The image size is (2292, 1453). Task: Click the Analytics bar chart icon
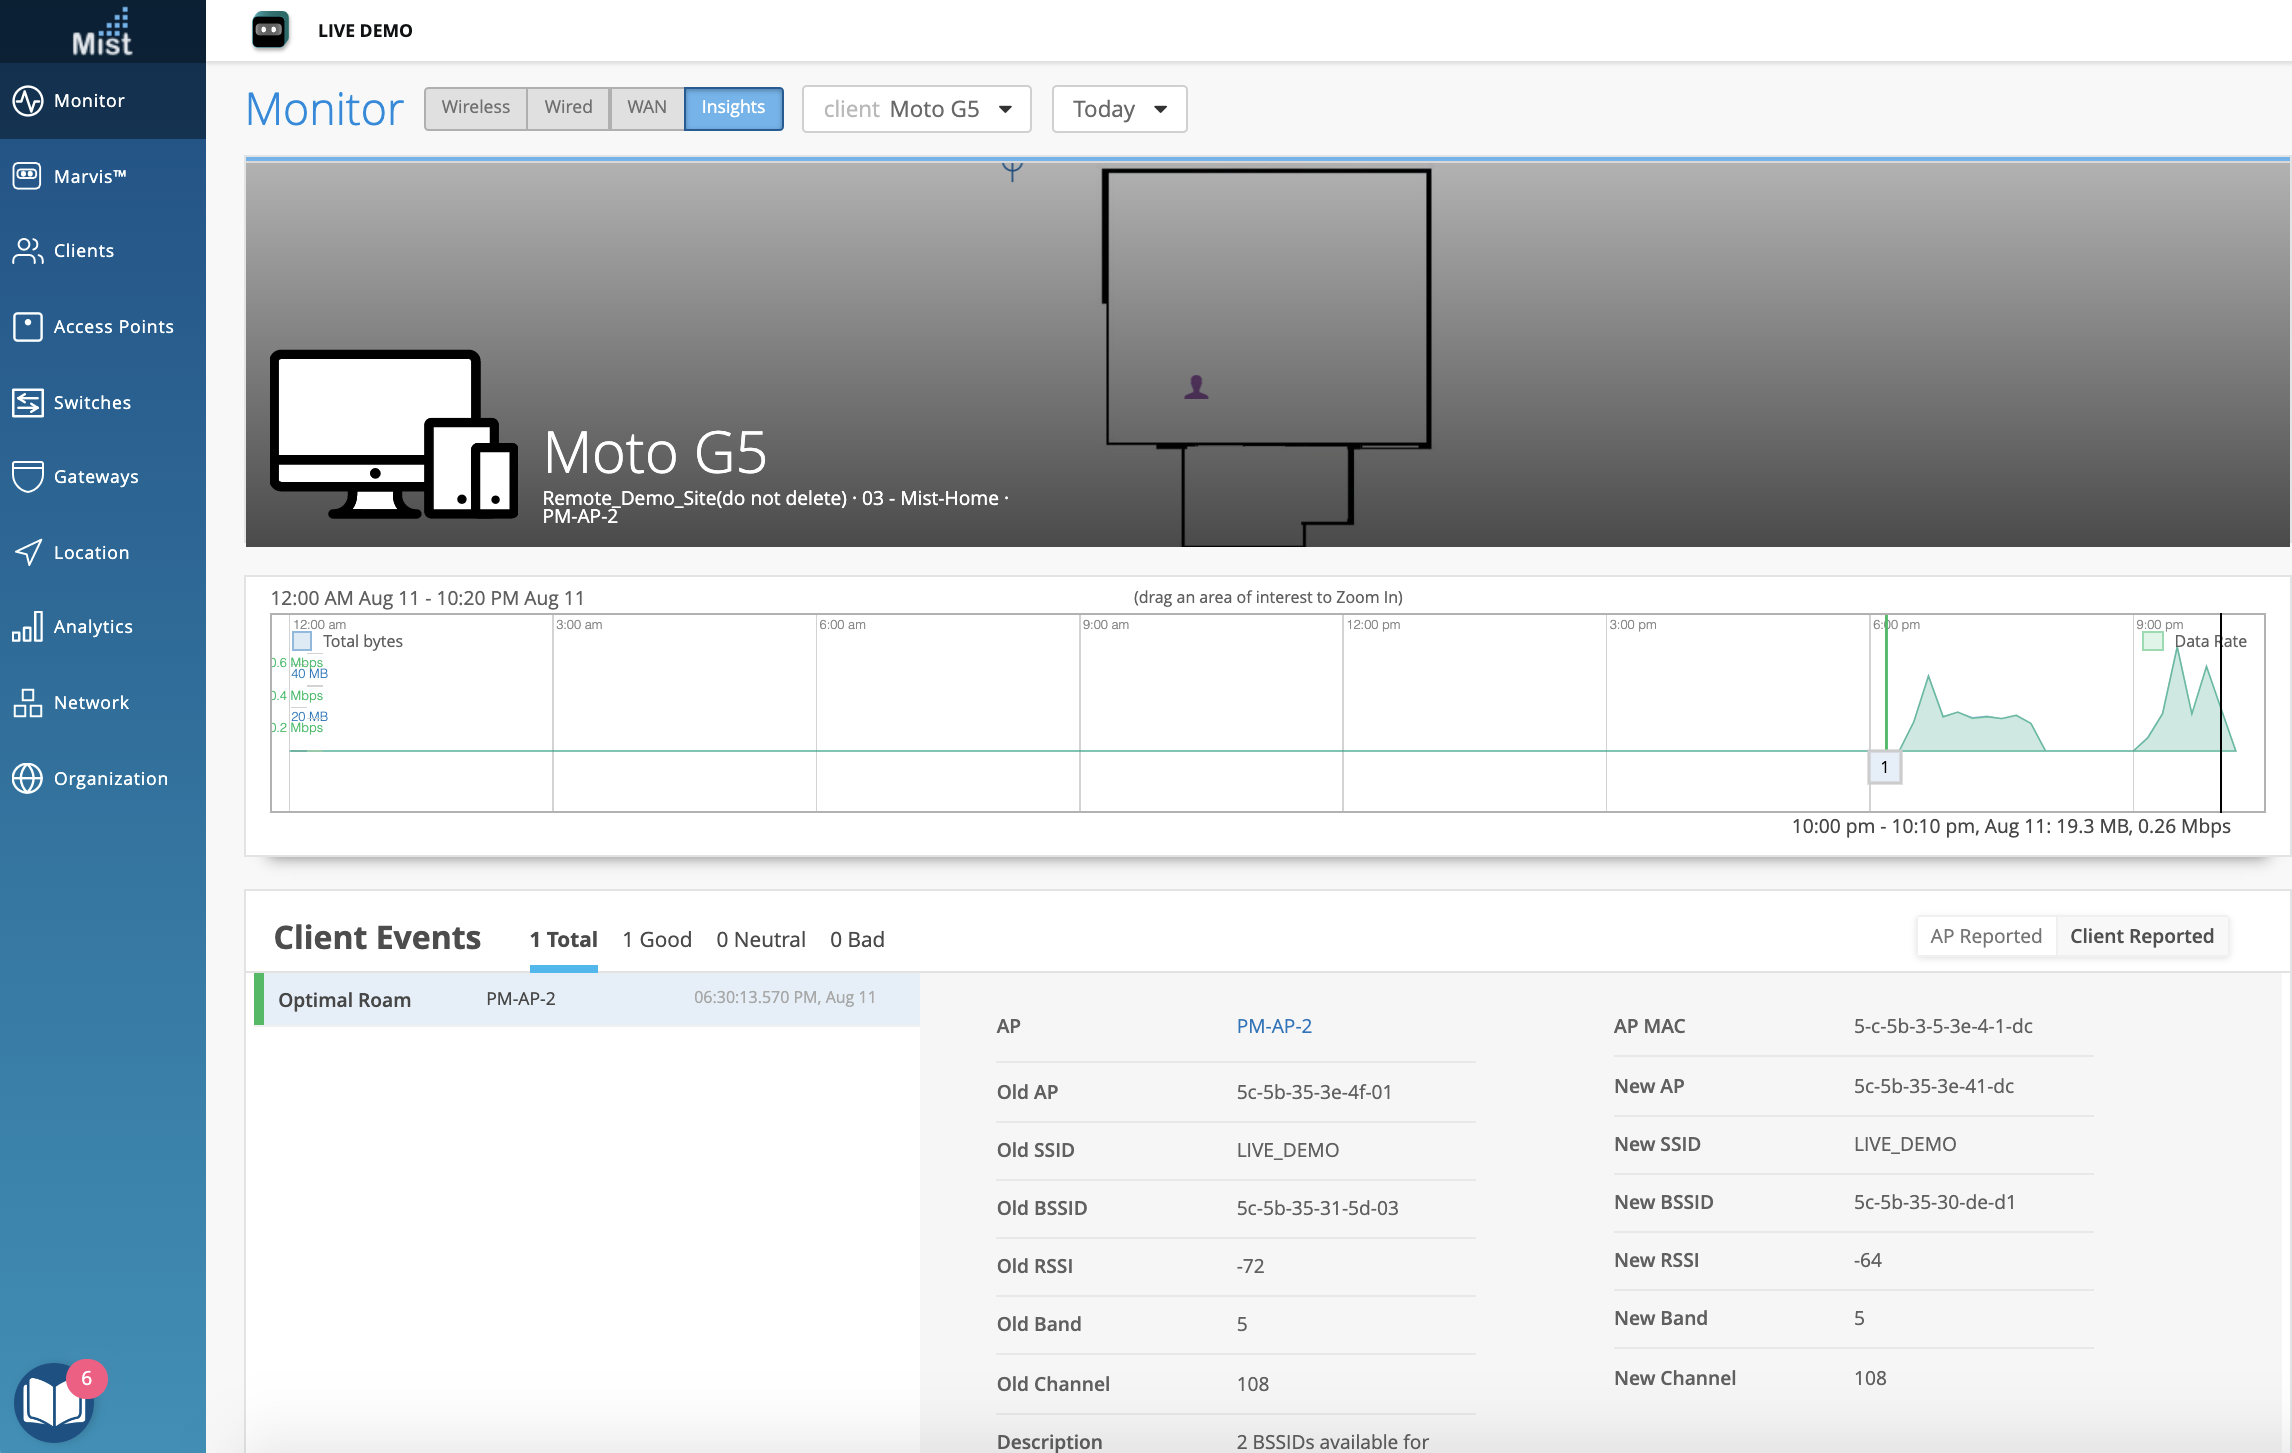coord(27,626)
